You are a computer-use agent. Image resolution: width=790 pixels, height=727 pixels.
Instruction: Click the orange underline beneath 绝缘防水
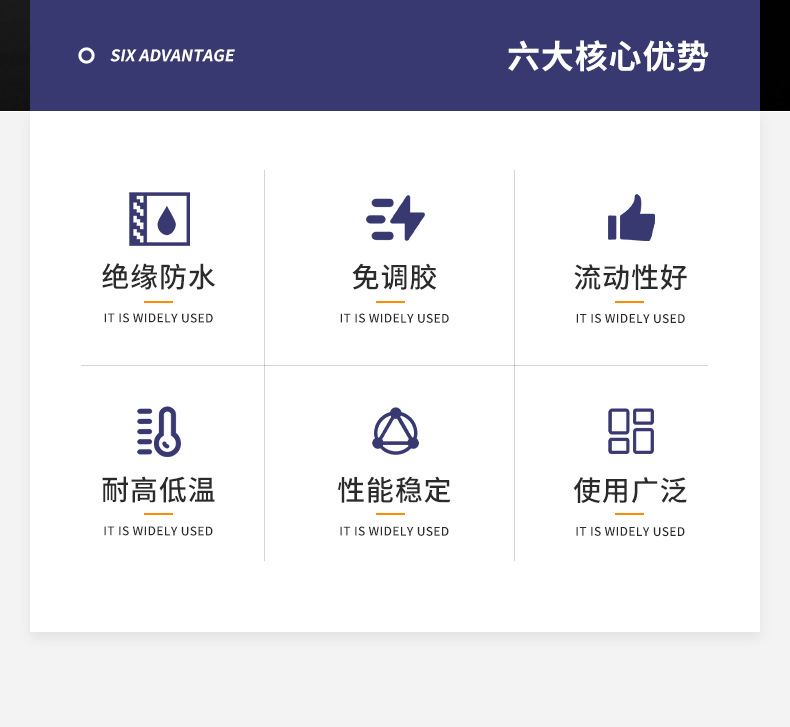pos(159,301)
